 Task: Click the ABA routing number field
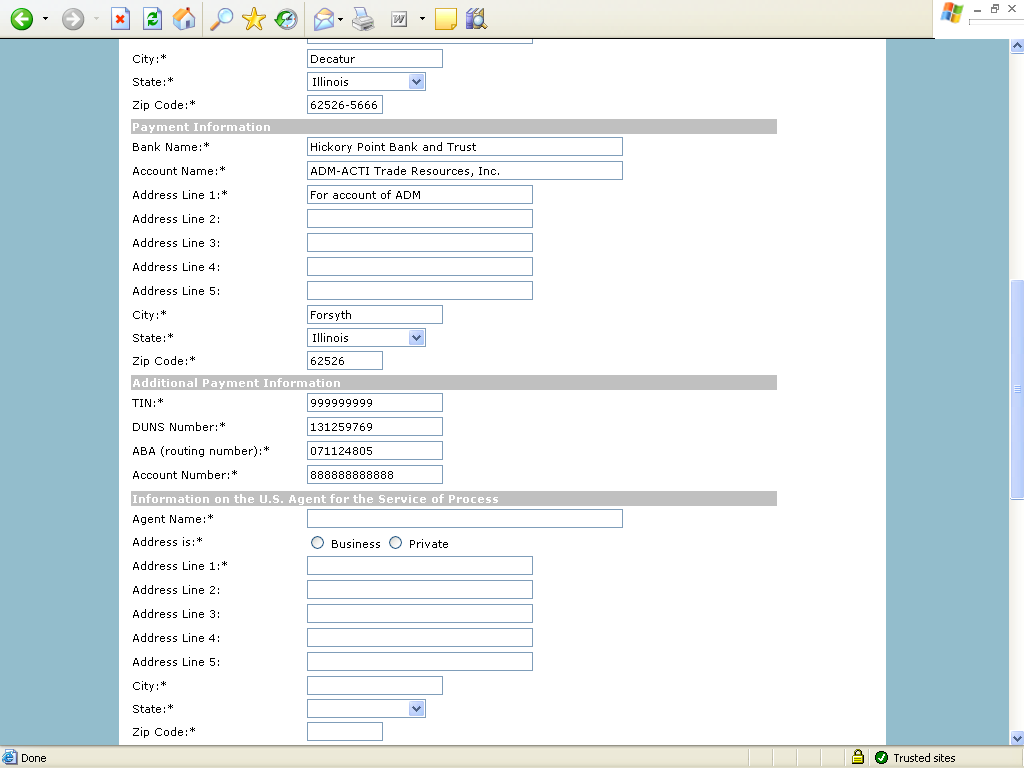coord(374,451)
